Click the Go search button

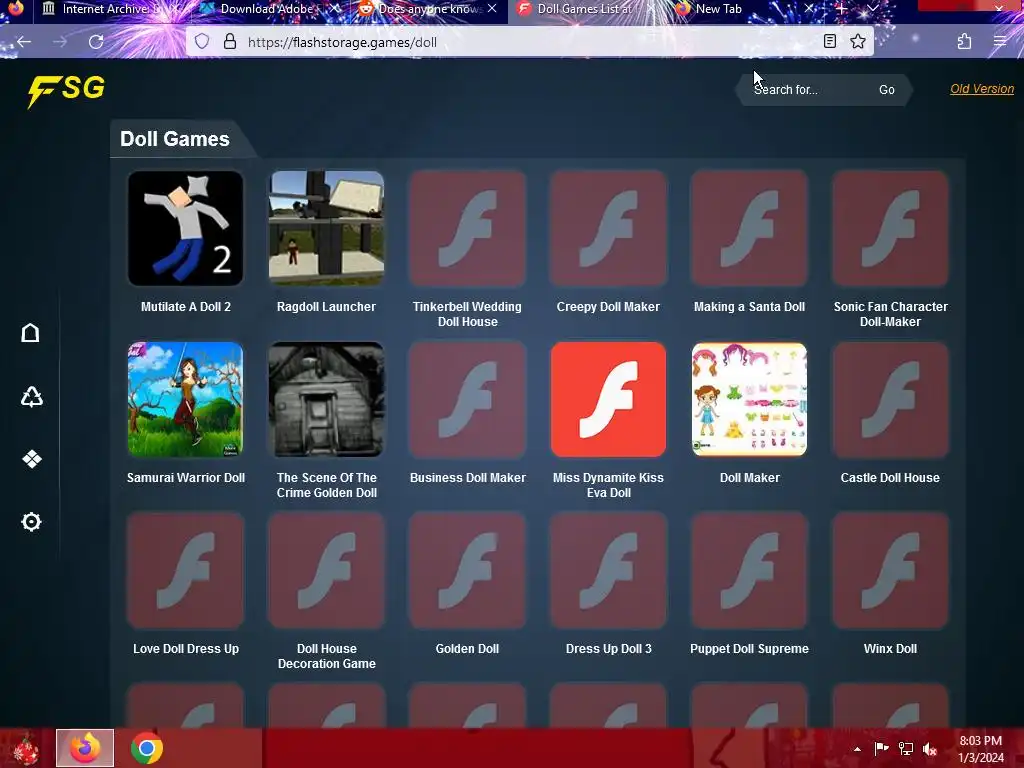pyautogui.click(x=886, y=89)
